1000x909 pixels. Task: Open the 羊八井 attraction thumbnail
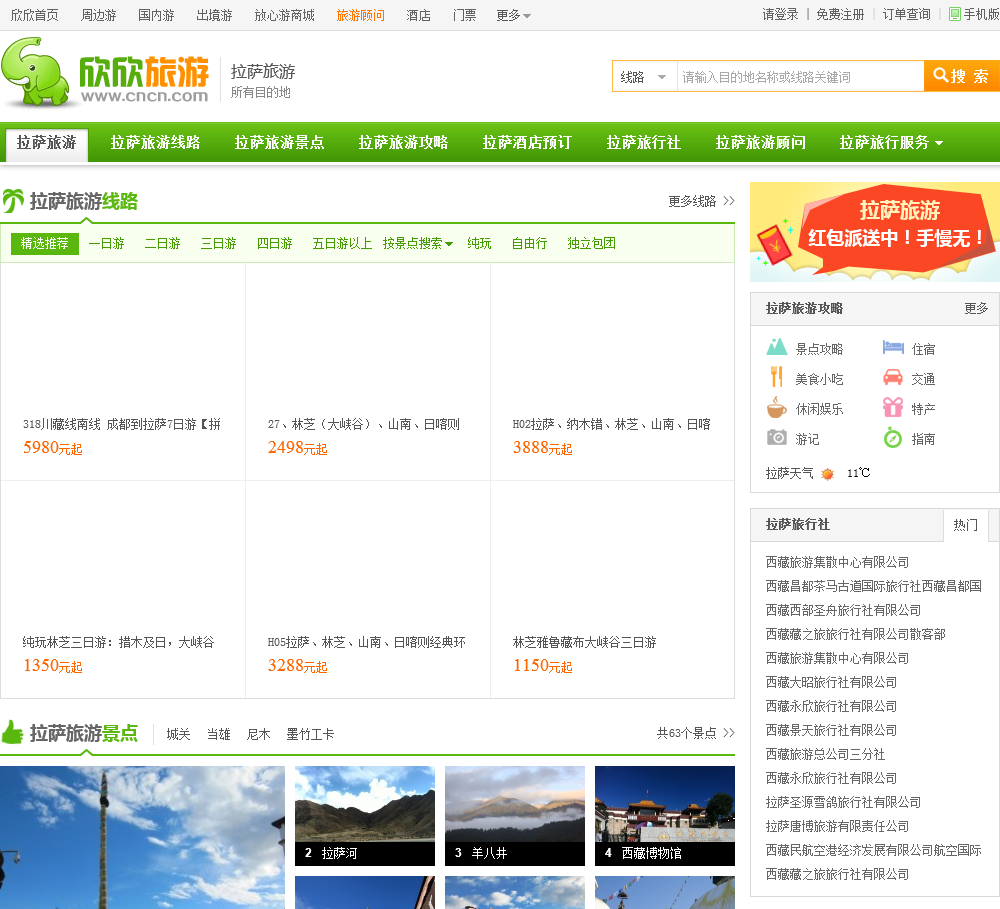[x=515, y=815]
